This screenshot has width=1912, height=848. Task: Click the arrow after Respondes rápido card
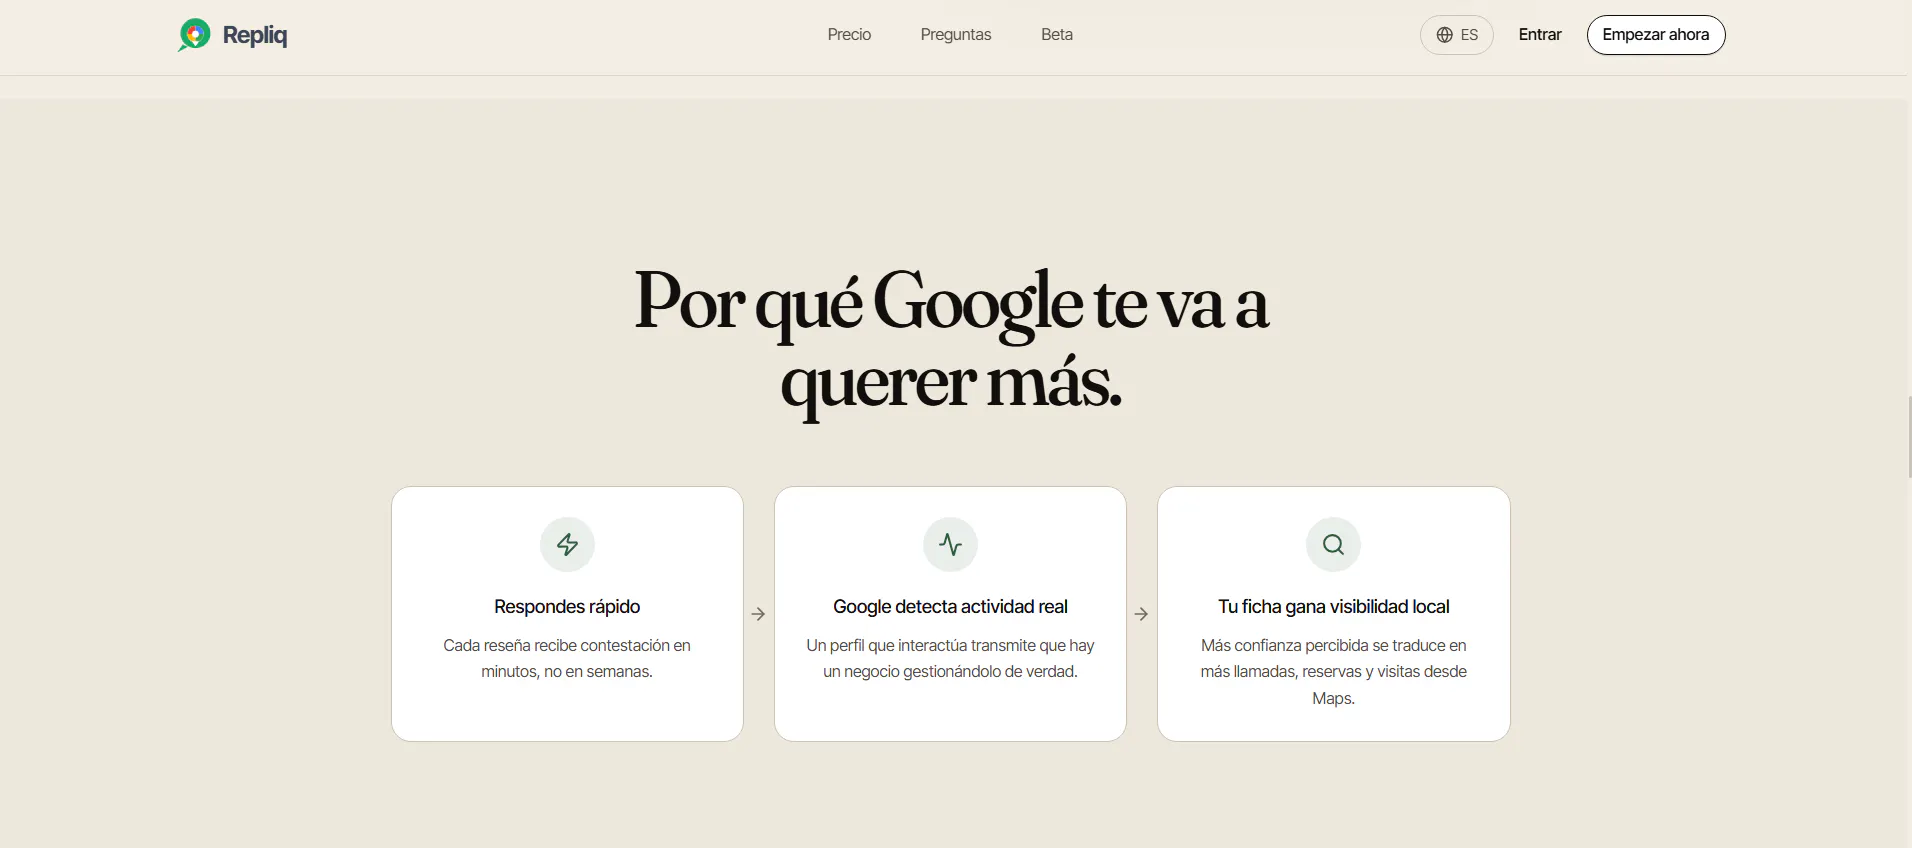pos(758,614)
